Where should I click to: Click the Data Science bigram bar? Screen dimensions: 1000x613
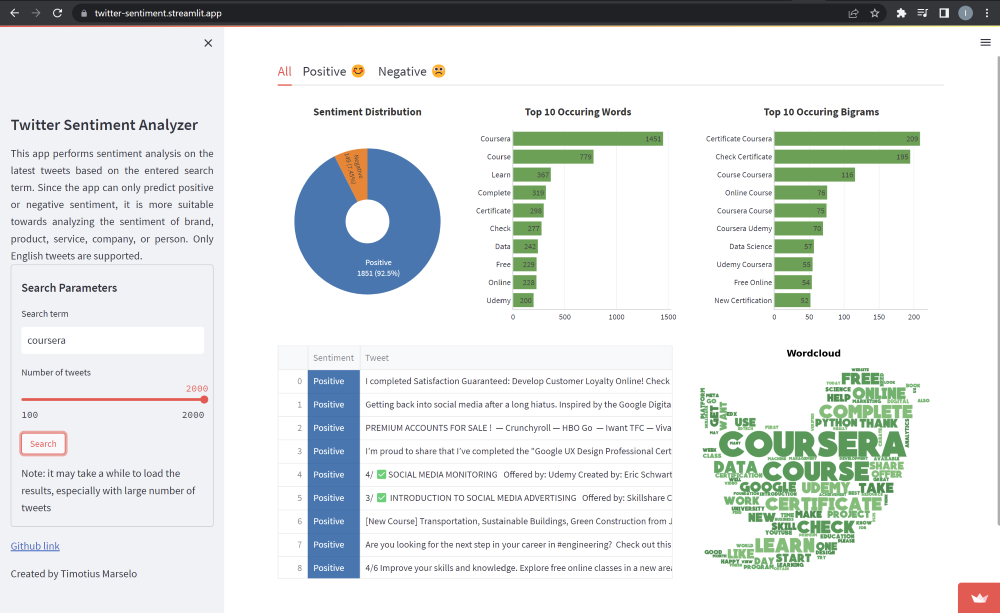(x=795, y=247)
